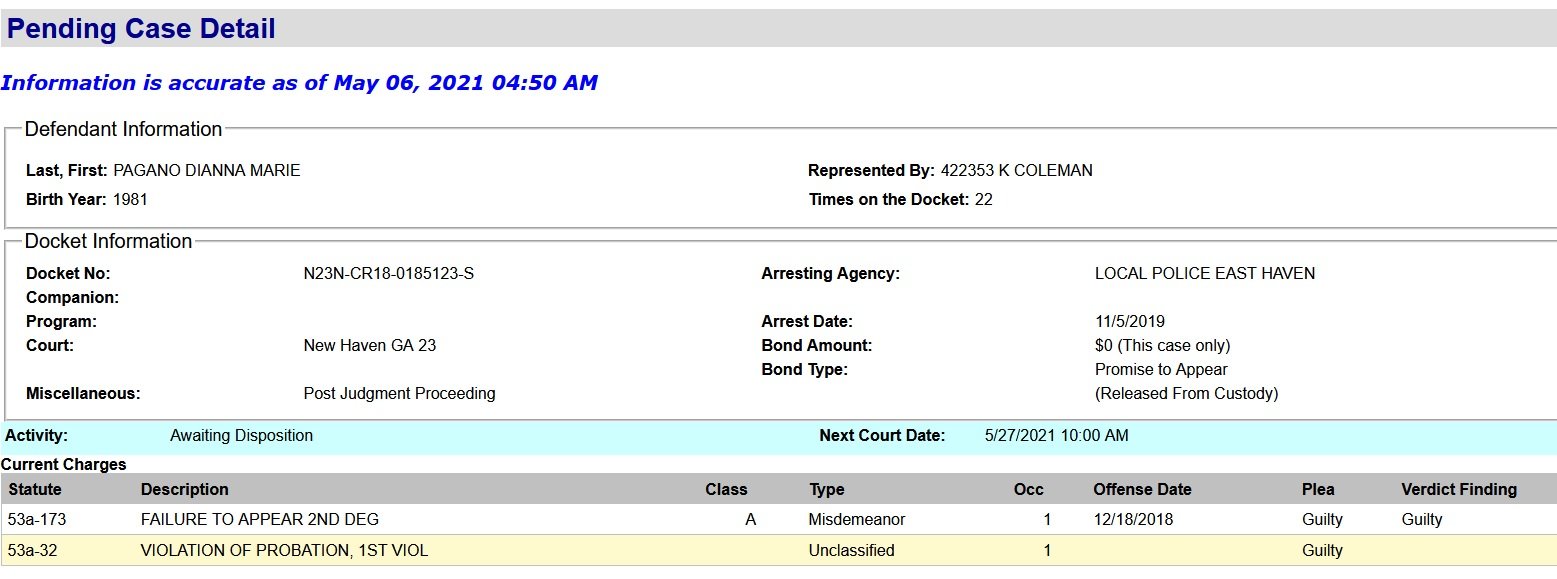Image resolution: width=1557 pixels, height=579 pixels.
Task: Click statute 53a-32 in charges table
Action: 33,551
